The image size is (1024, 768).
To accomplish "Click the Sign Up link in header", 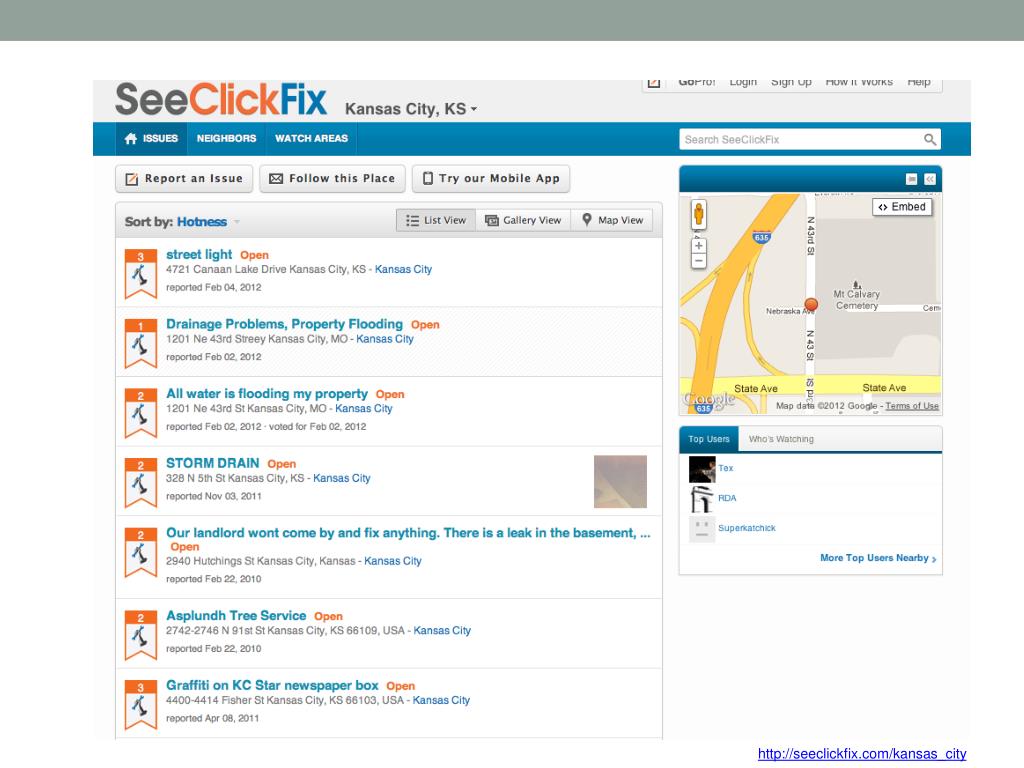I will point(791,82).
